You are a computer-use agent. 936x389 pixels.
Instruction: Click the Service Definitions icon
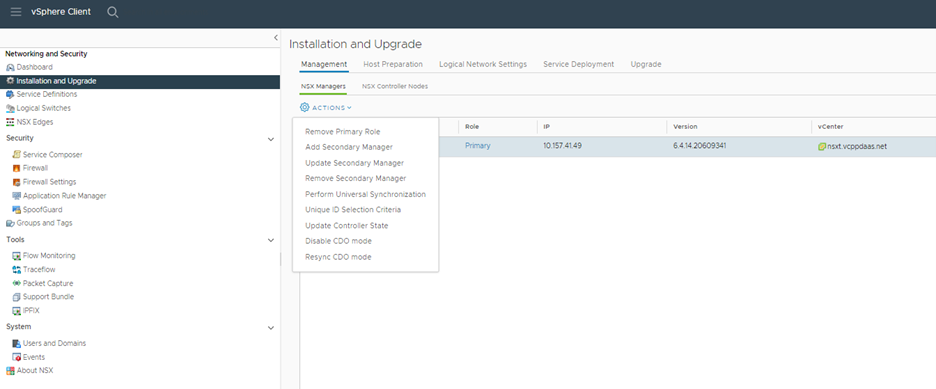pyautogui.click(x=10, y=94)
